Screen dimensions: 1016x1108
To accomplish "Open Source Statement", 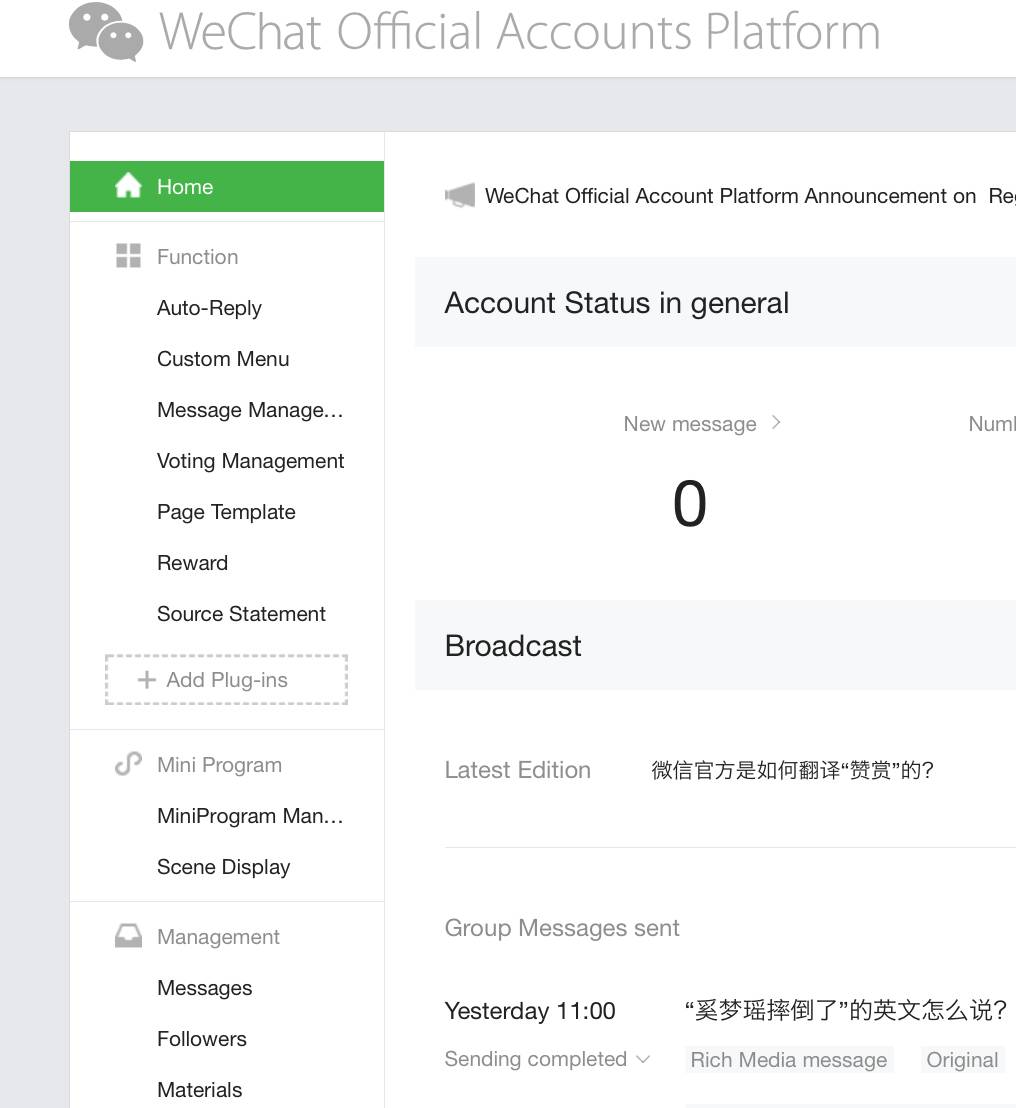I will pyautogui.click(x=241, y=614).
